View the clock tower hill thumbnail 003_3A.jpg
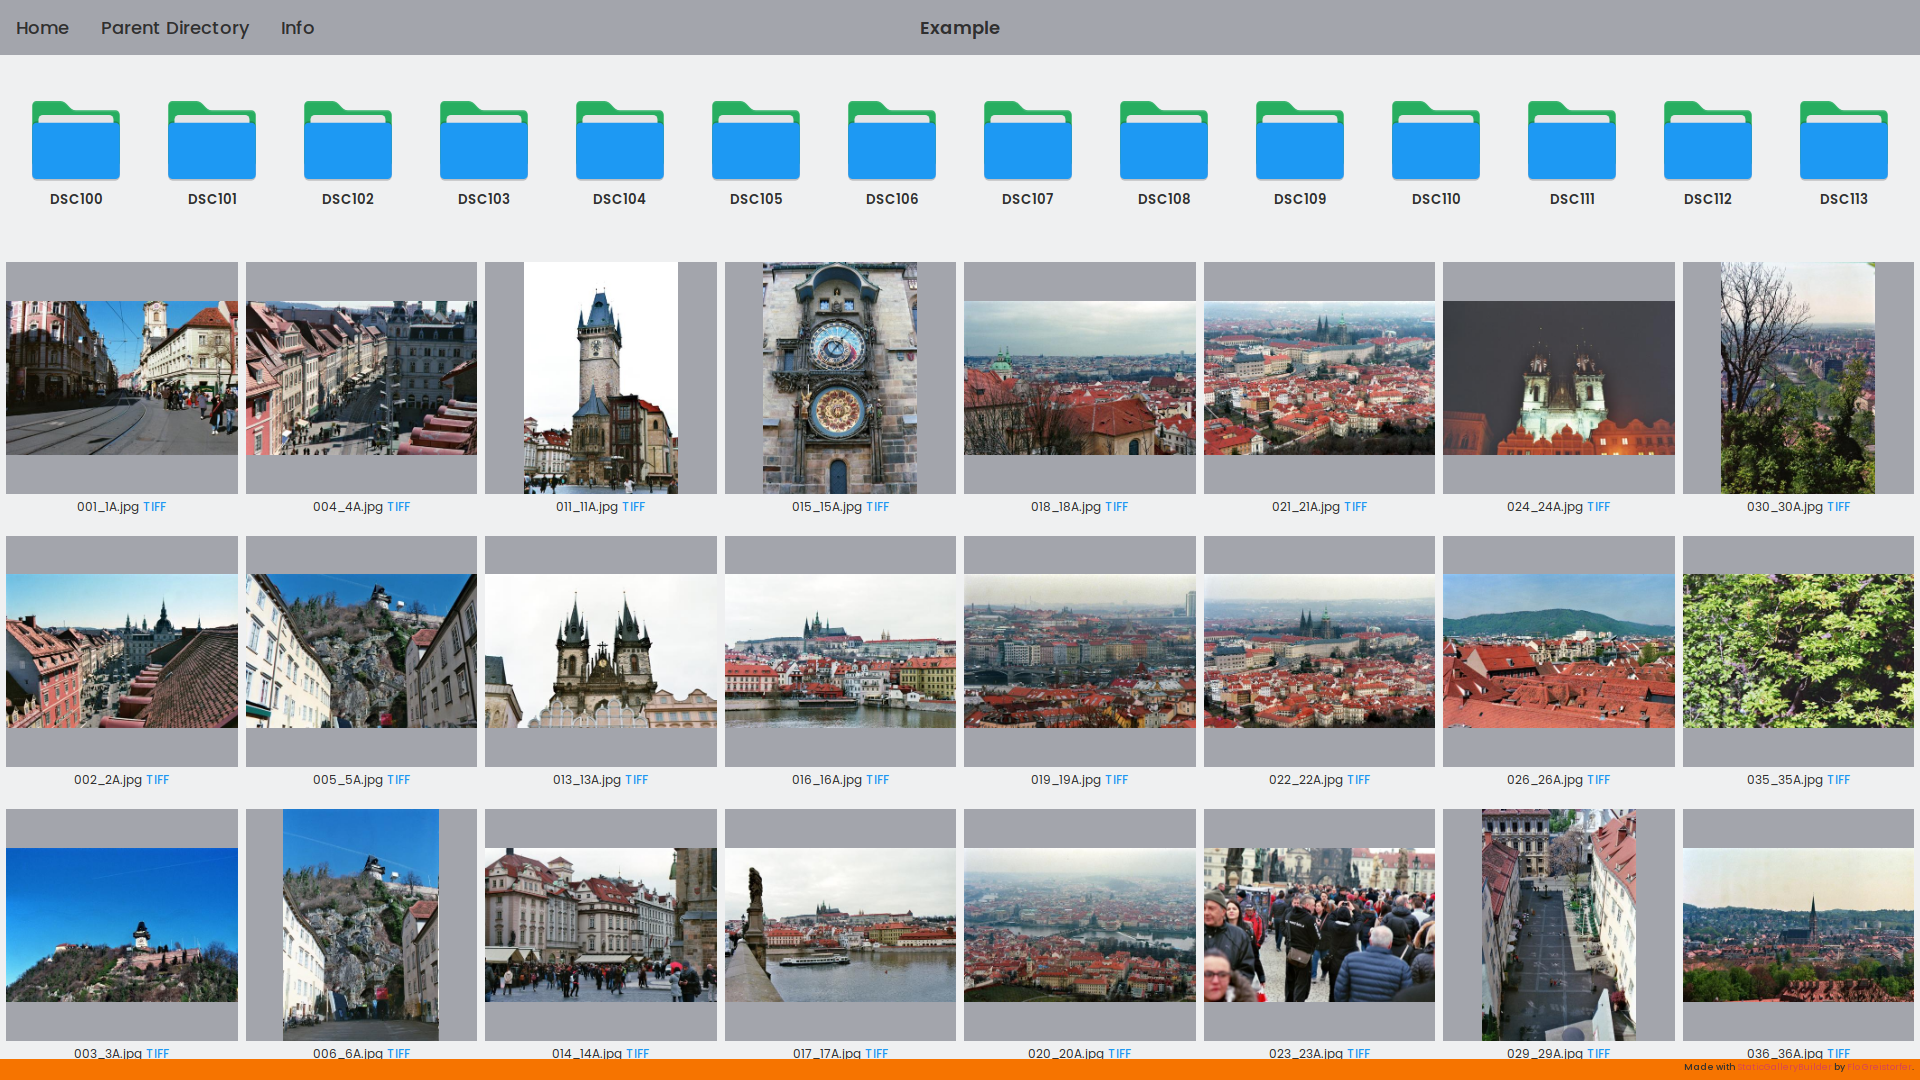Image resolution: width=1920 pixels, height=1080 pixels. [122, 925]
